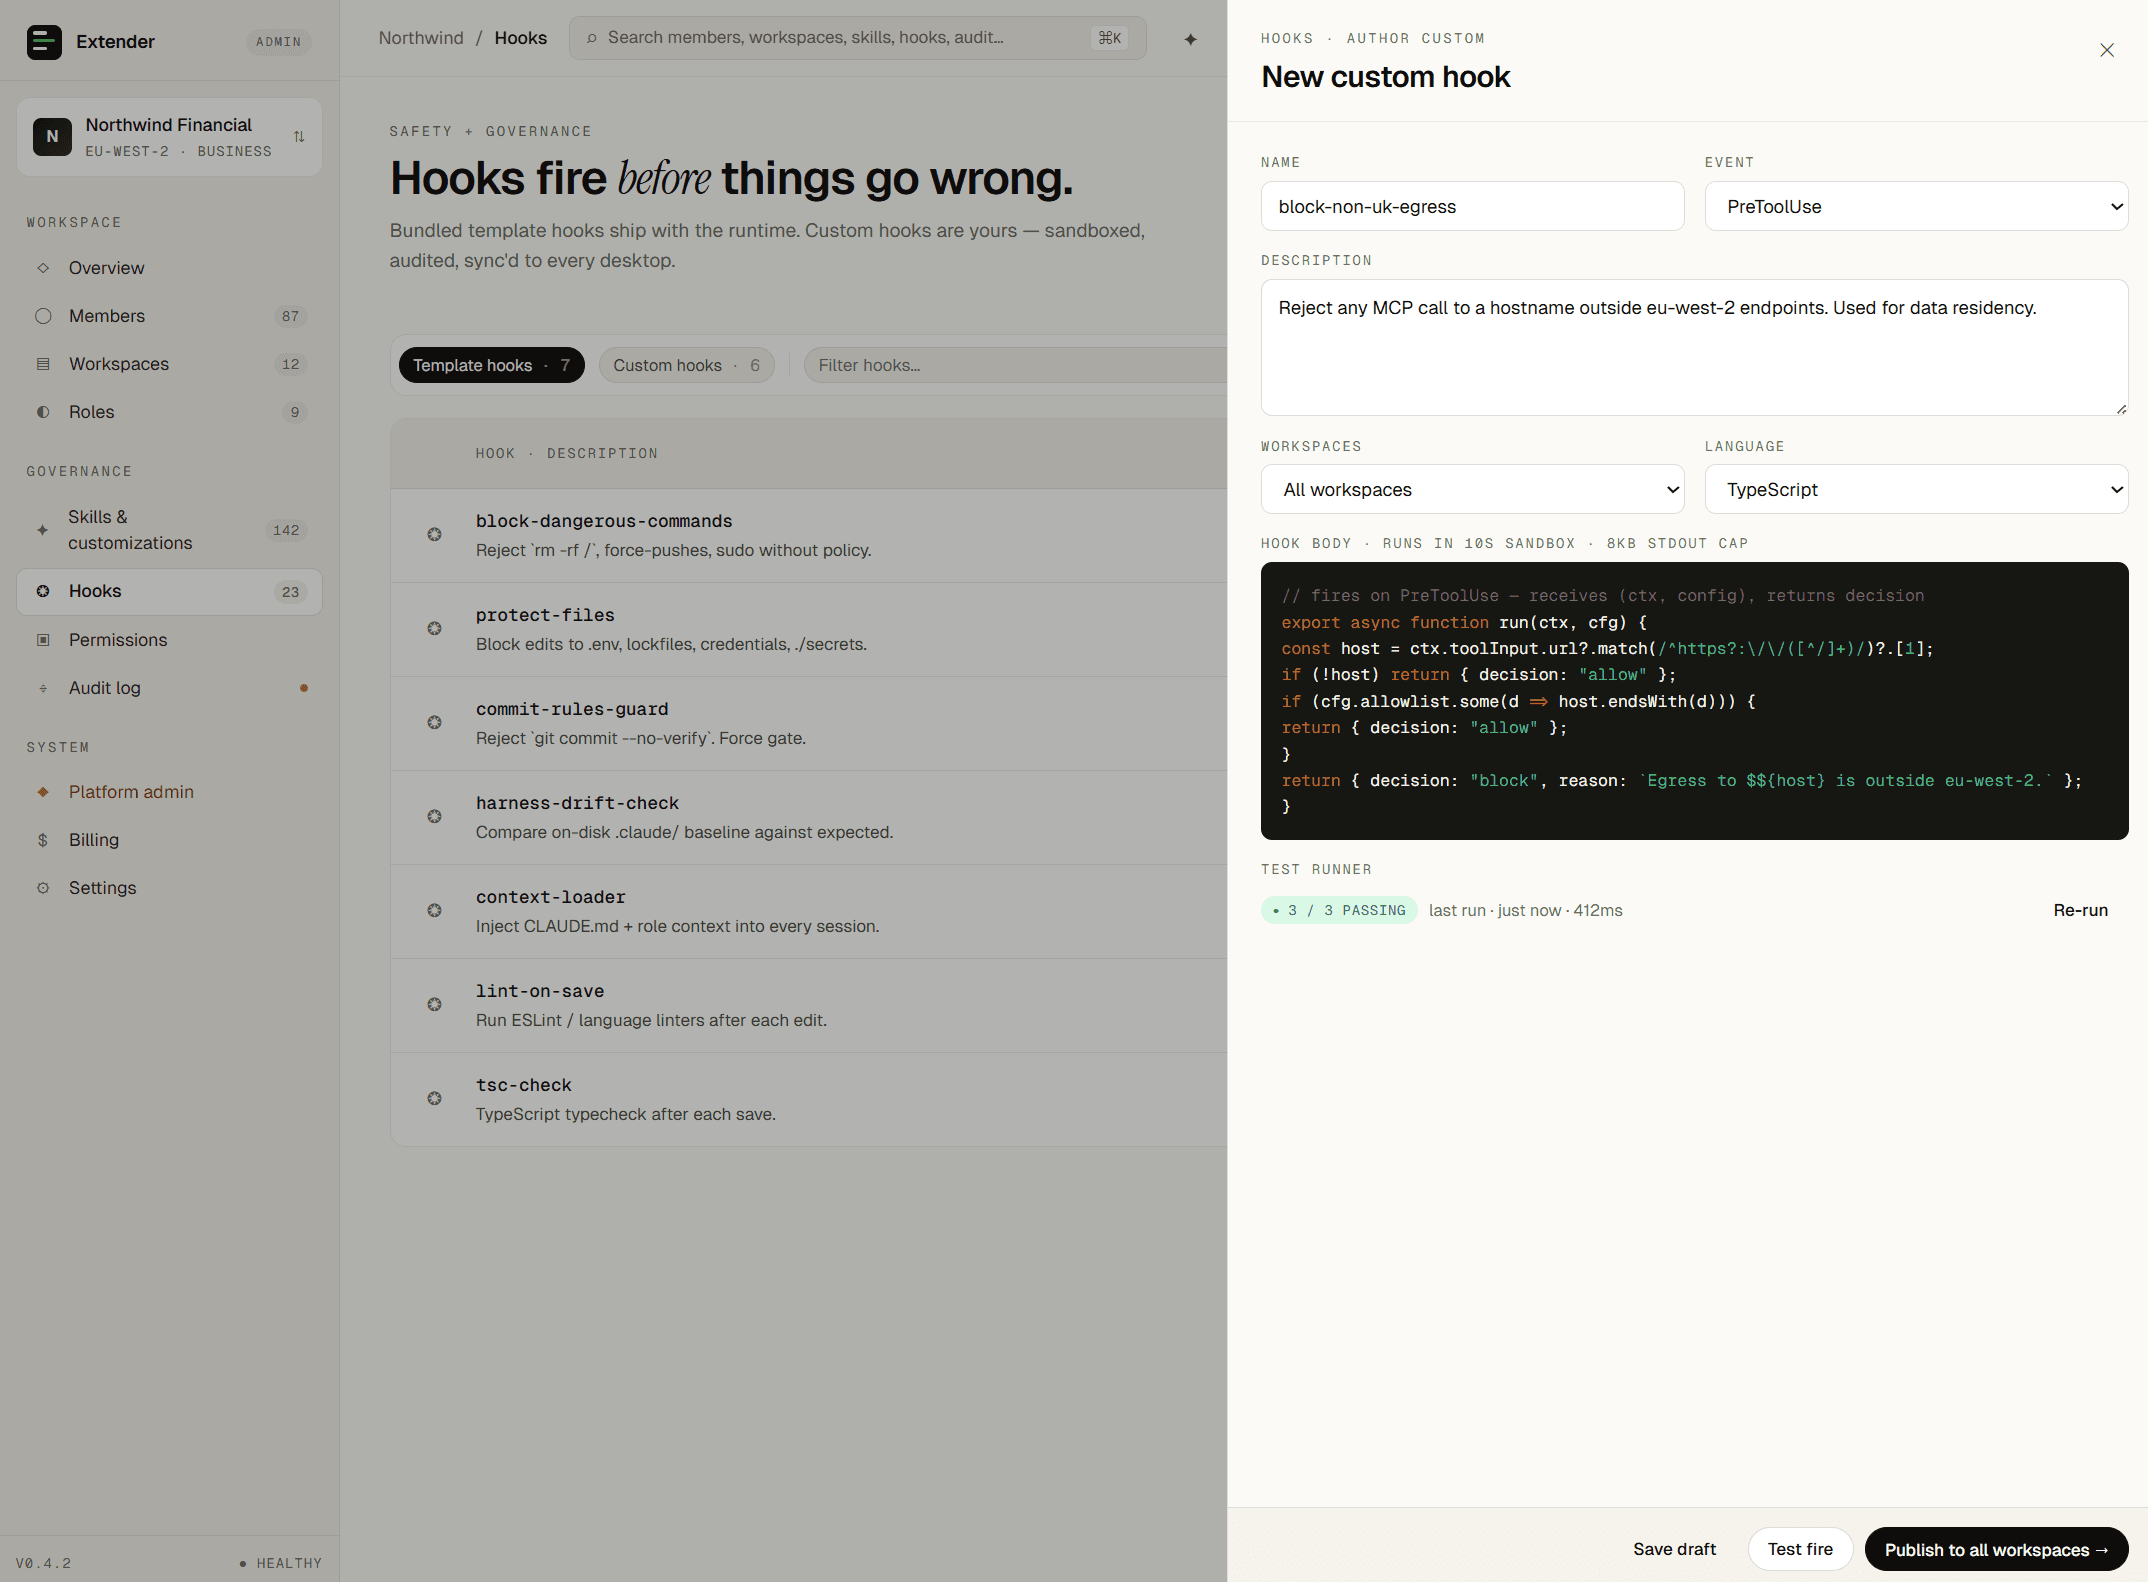
Task: Click the Billing dollar icon
Action: click(43, 840)
